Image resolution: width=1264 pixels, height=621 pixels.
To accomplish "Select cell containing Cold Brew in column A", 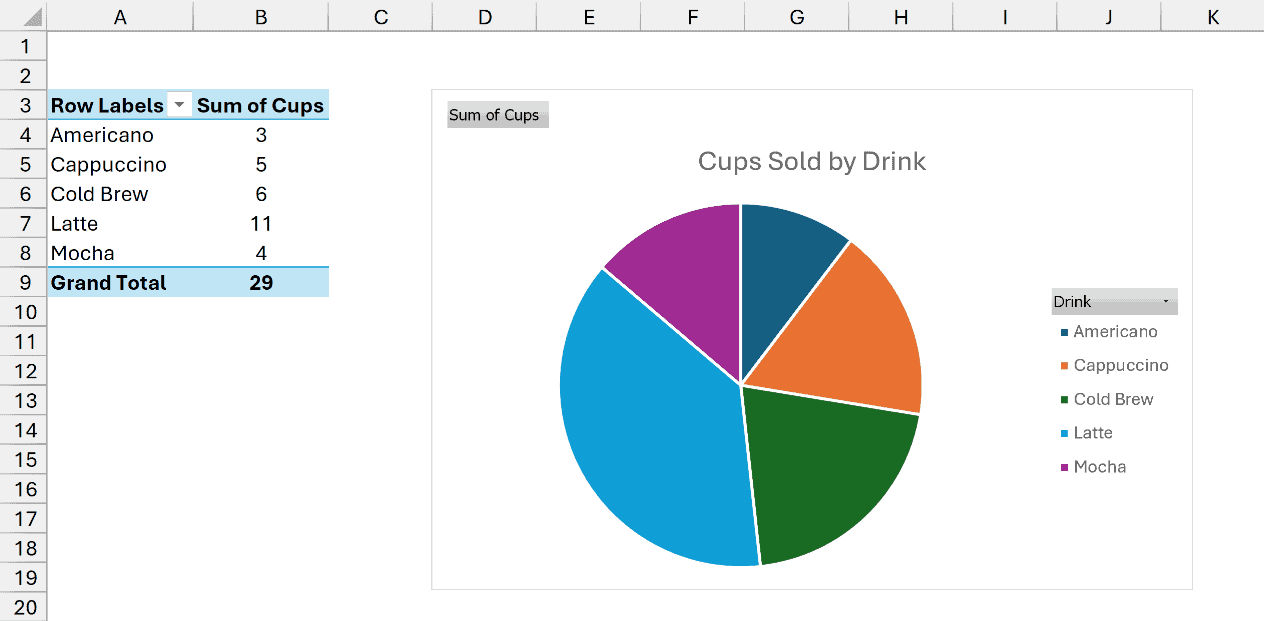I will pyautogui.click(x=120, y=194).
